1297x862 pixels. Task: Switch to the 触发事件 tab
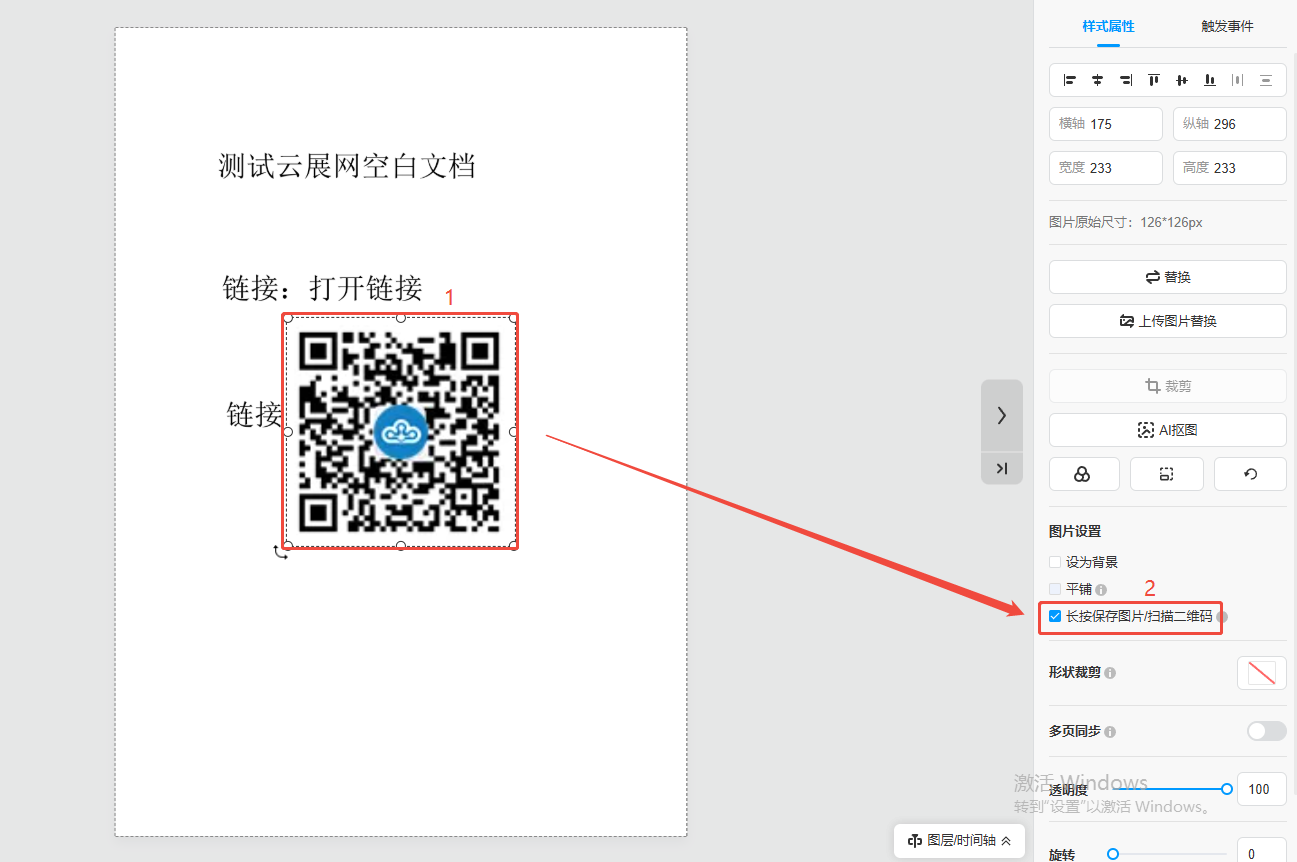coord(1227,26)
